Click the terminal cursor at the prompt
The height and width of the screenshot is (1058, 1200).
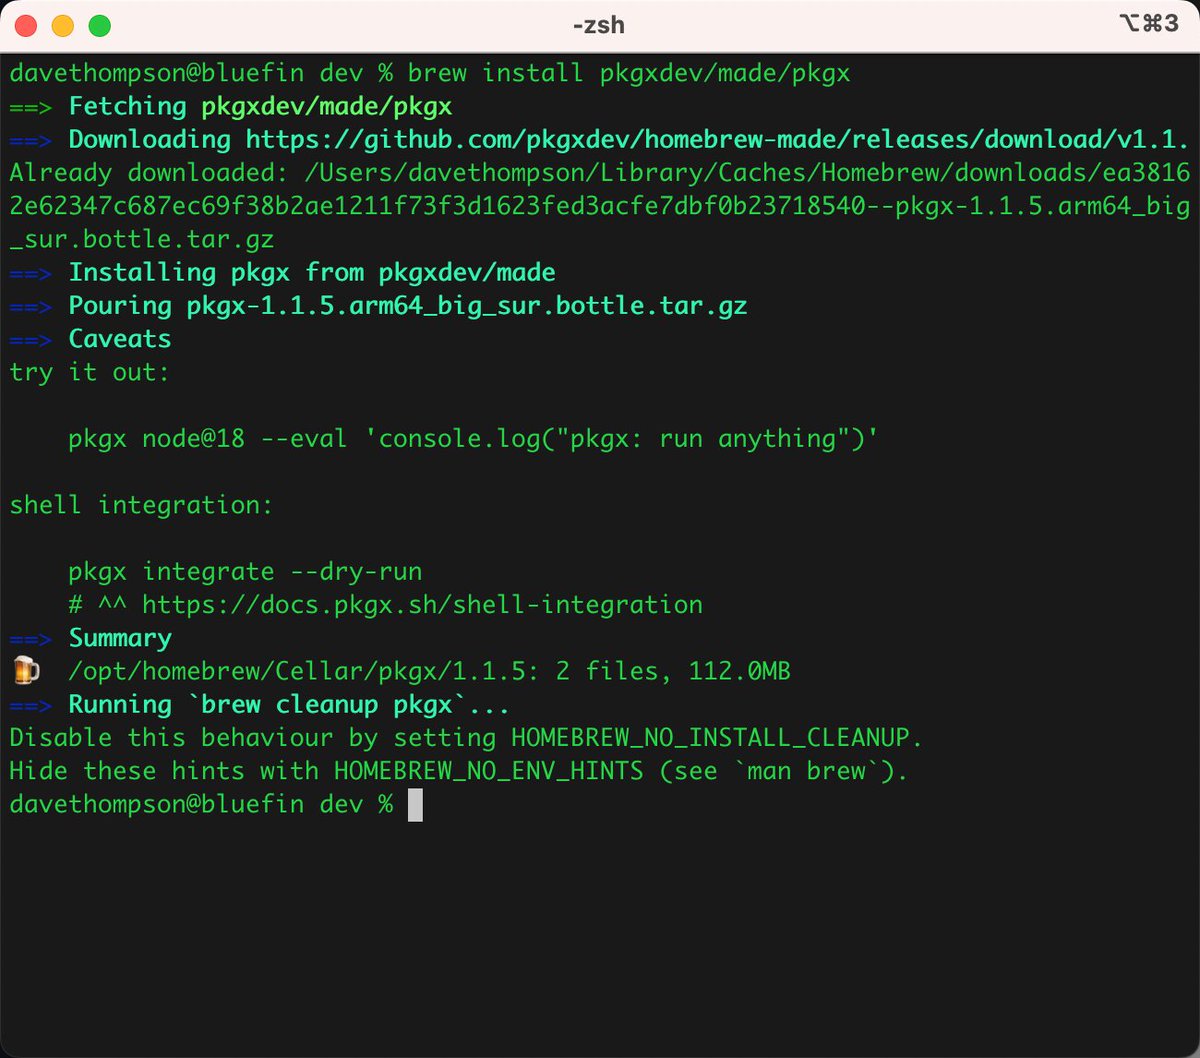(416, 805)
